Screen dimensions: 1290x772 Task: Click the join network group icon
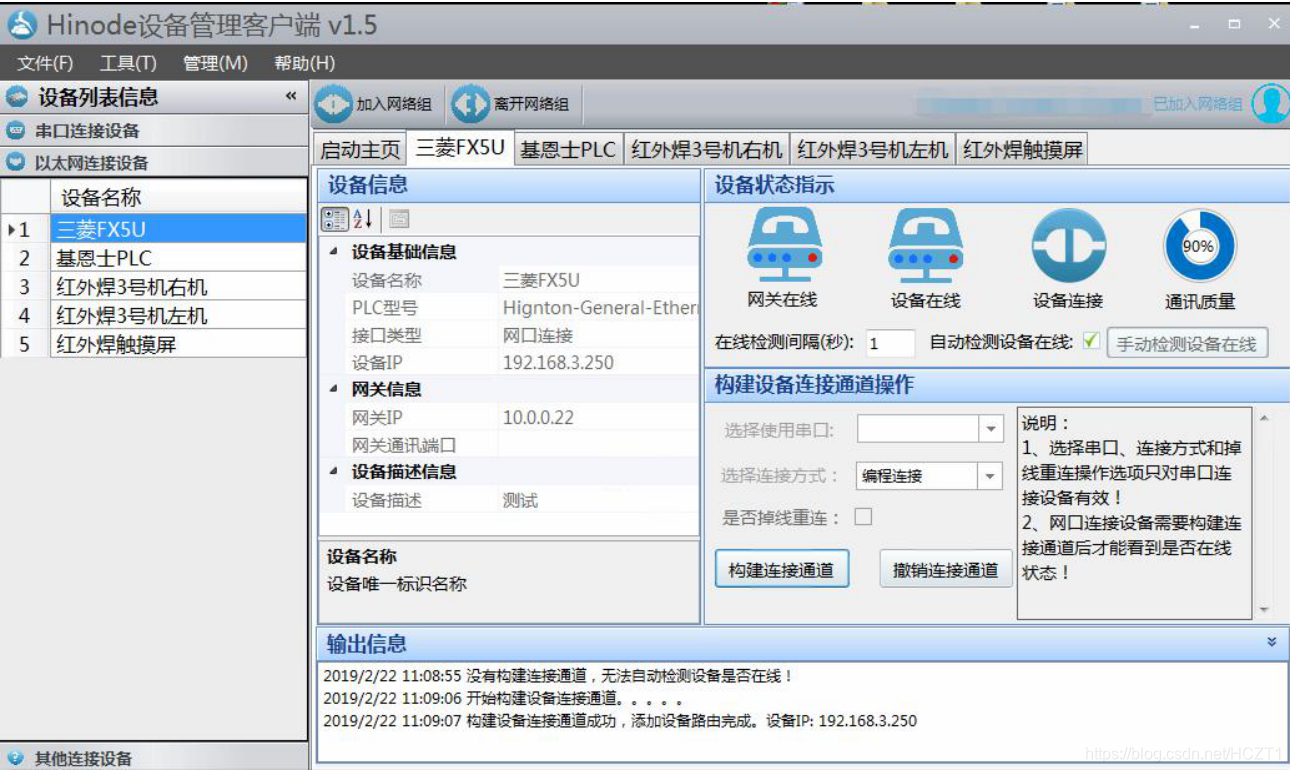(334, 104)
